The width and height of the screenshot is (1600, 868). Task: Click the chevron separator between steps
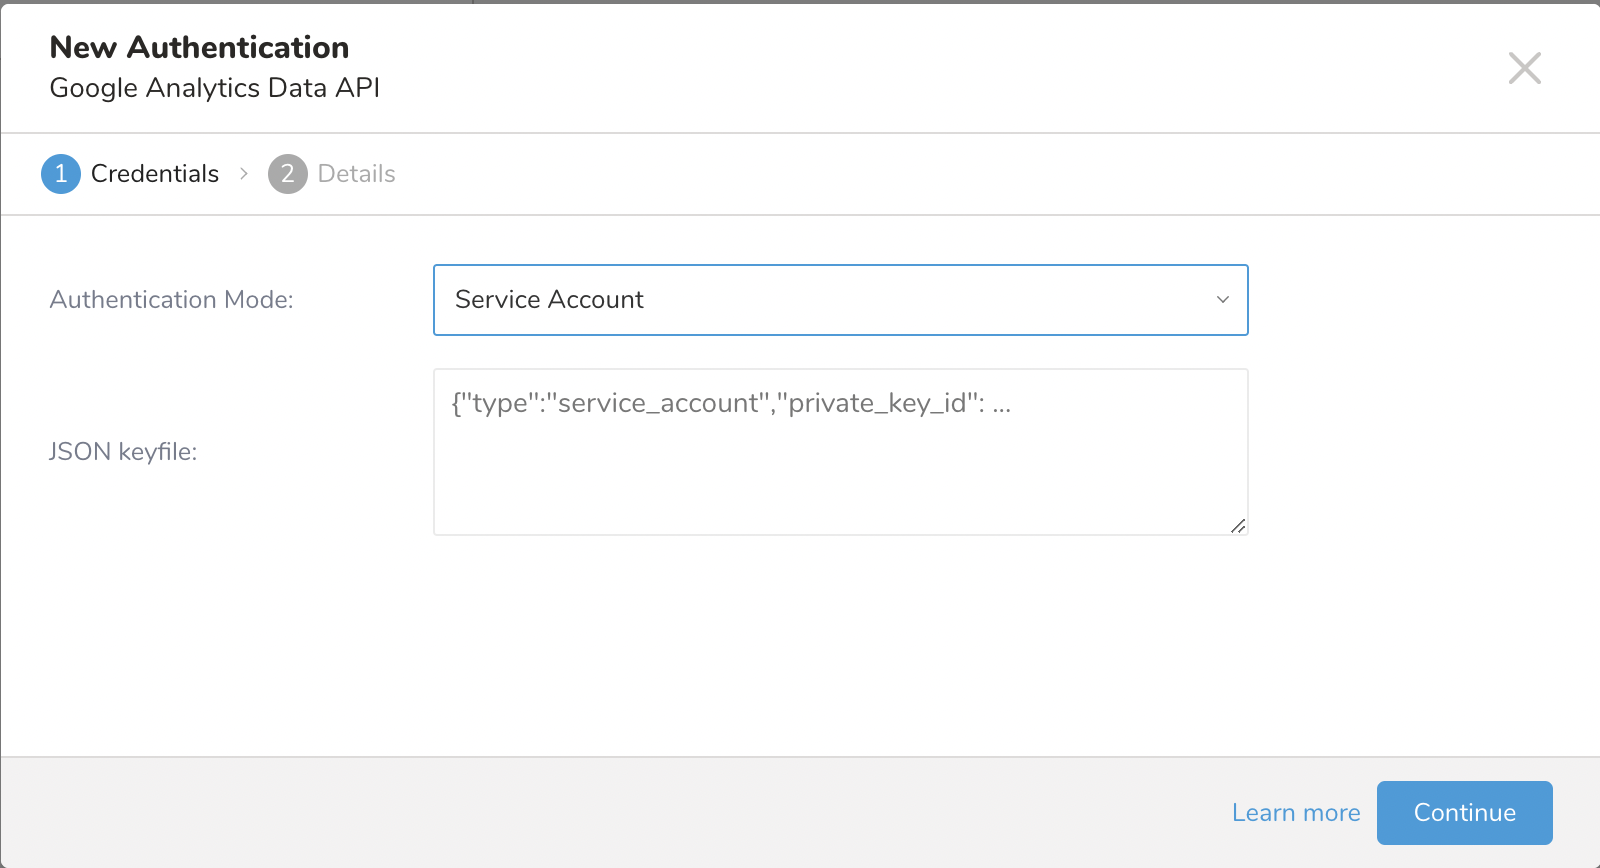(244, 174)
